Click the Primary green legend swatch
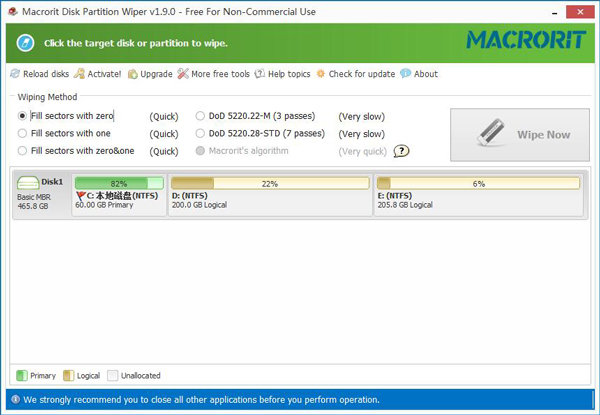This screenshot has width=600, height=415. point(22,376)
